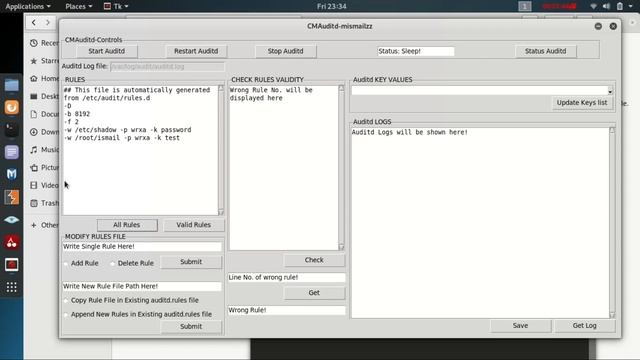The height and width of the screenshot is (360, 640).
Task: Click the Get wrong rule button
Action: click(314, 293)
